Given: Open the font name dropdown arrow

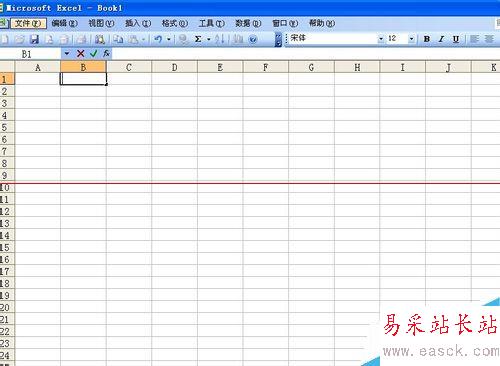Looking at the screenshot, I should 381,39.
